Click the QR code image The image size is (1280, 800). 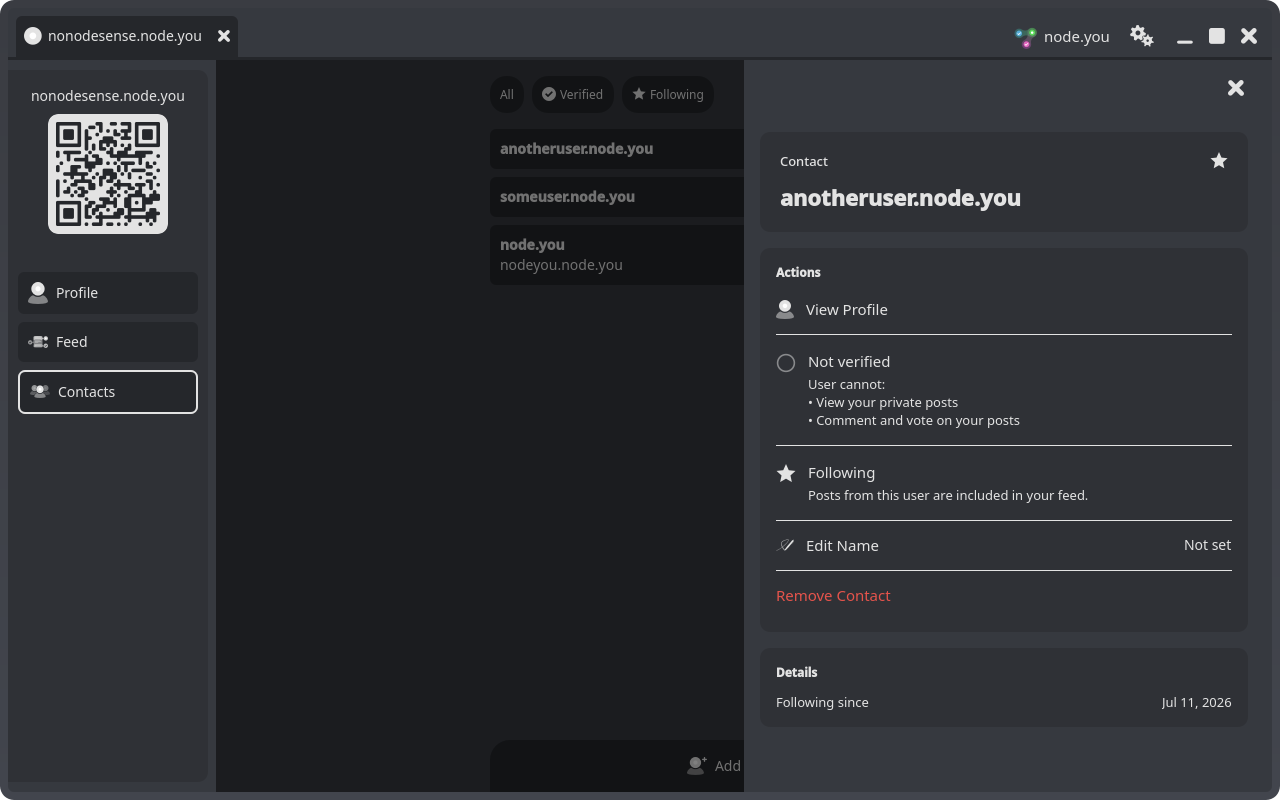[108, 174]
